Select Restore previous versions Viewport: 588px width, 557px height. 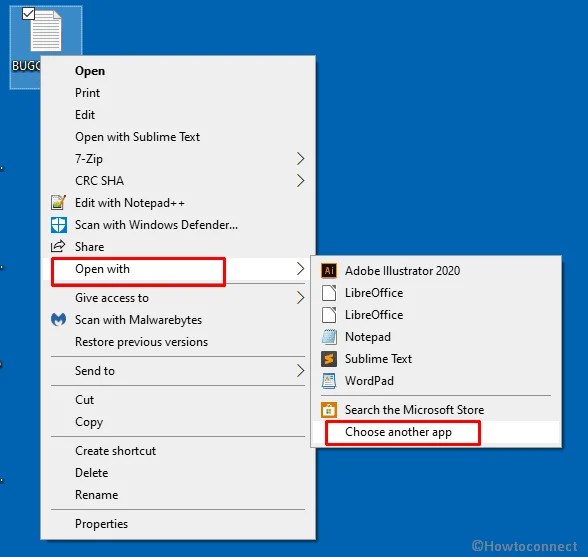pyautogui.click(x=178, y=342)
